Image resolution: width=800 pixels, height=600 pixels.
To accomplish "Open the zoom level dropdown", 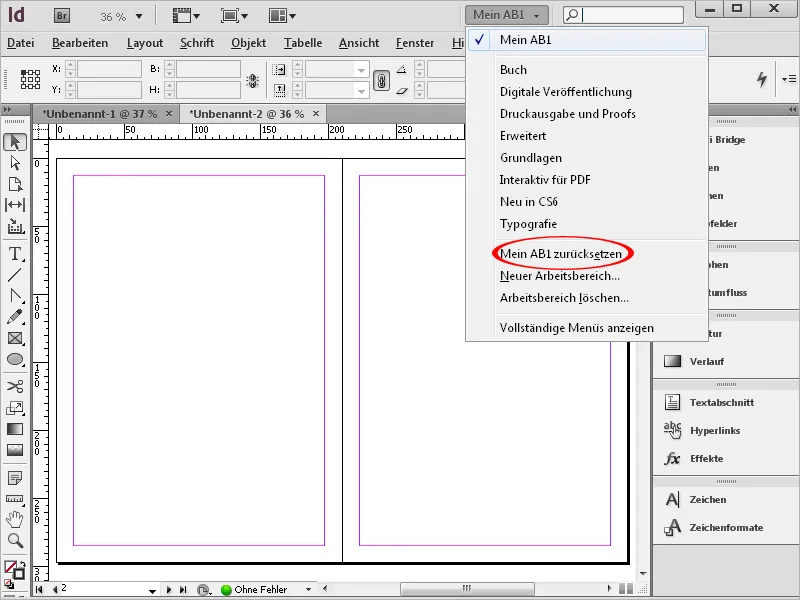I will tap(139, 17).
